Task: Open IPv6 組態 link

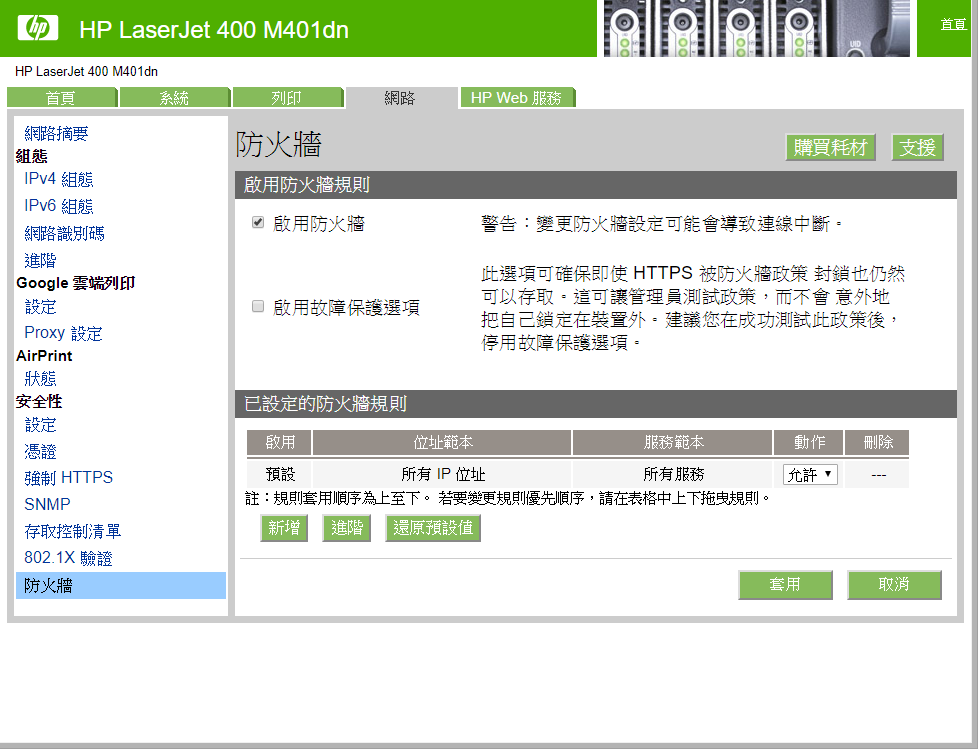Action: click(59, 206)
